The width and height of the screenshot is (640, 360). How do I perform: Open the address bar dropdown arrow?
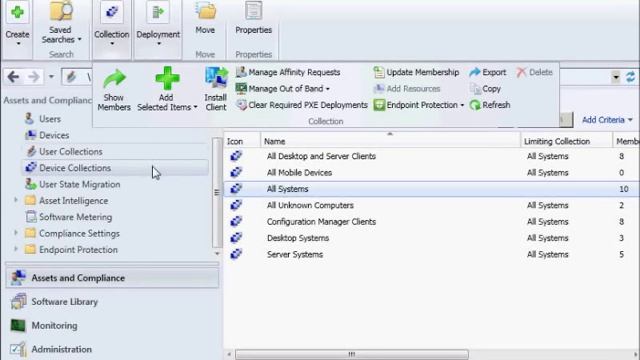616,77
